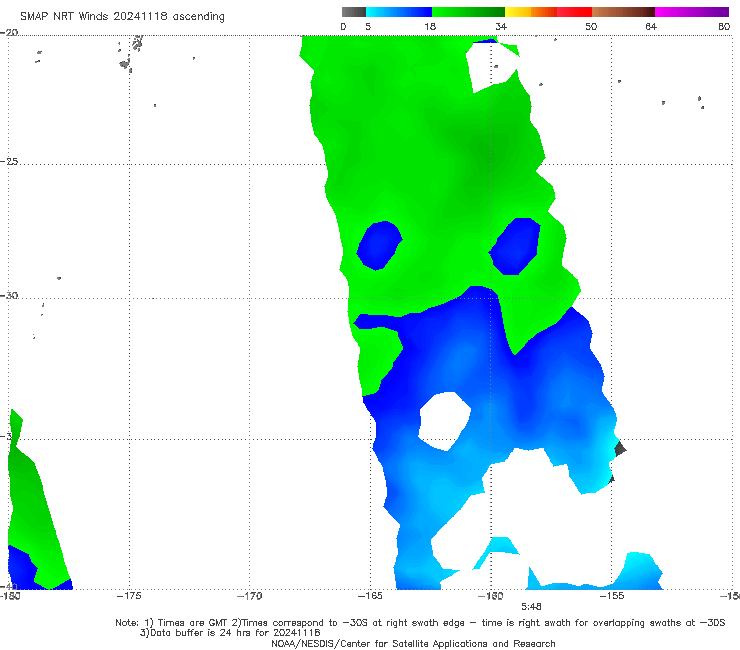Click the longitude label '-170'
Screen dimensions: 740x650
pos(249,596)
